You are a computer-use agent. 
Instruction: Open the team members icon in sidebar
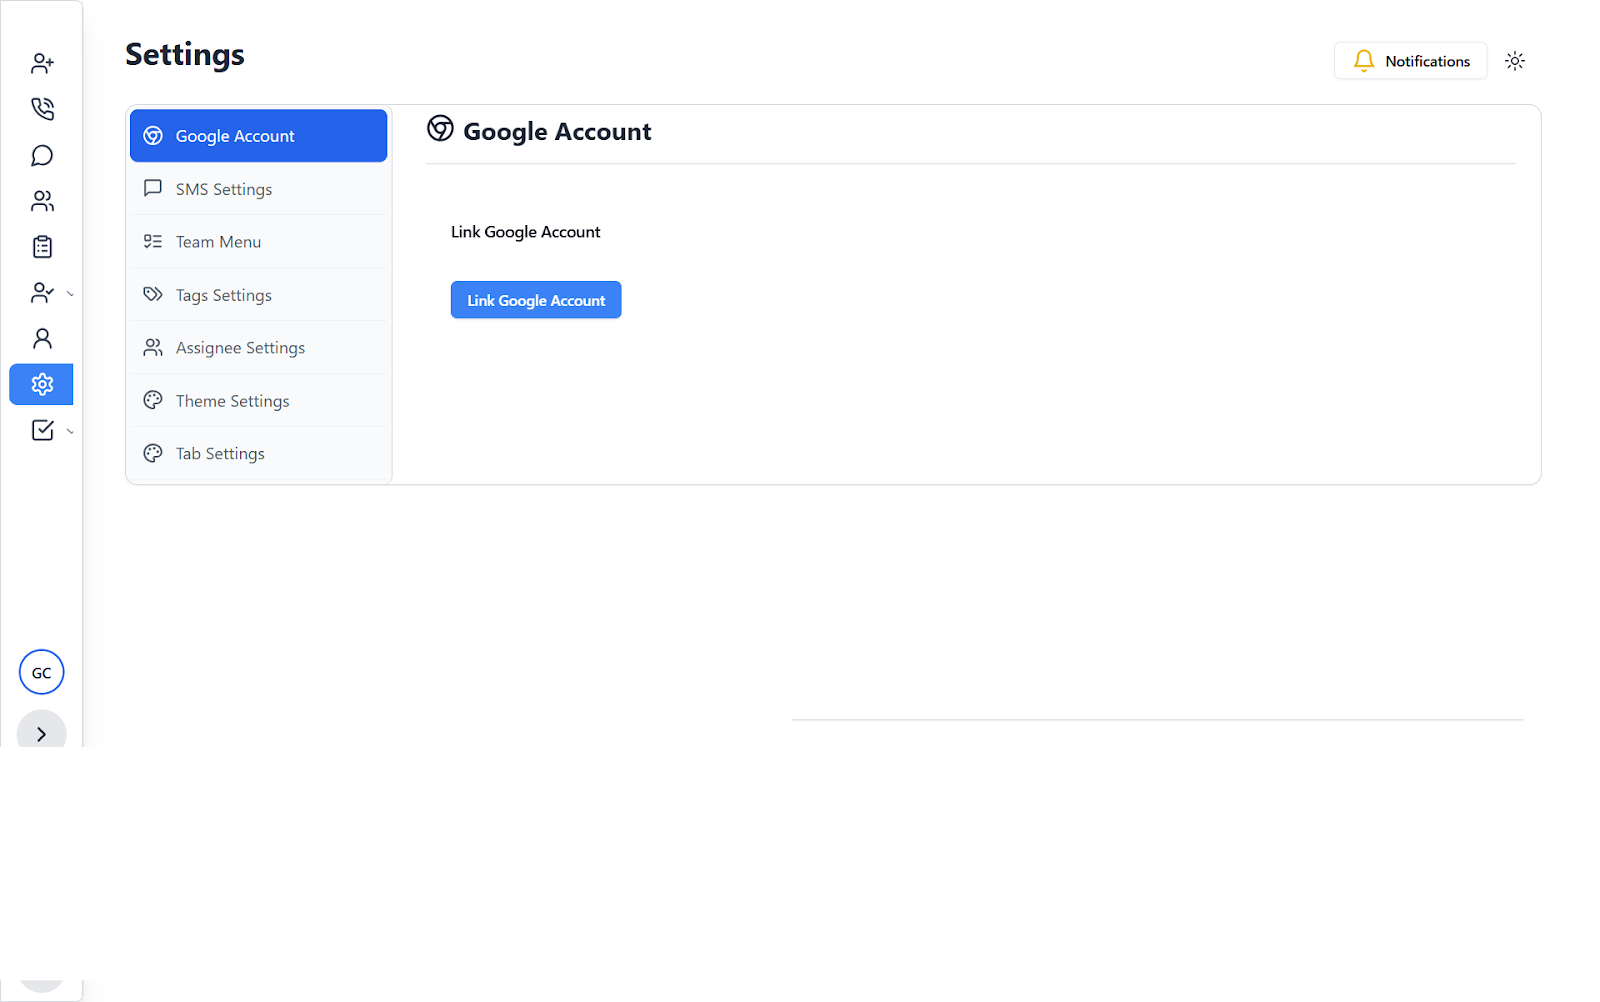point(42,201)
